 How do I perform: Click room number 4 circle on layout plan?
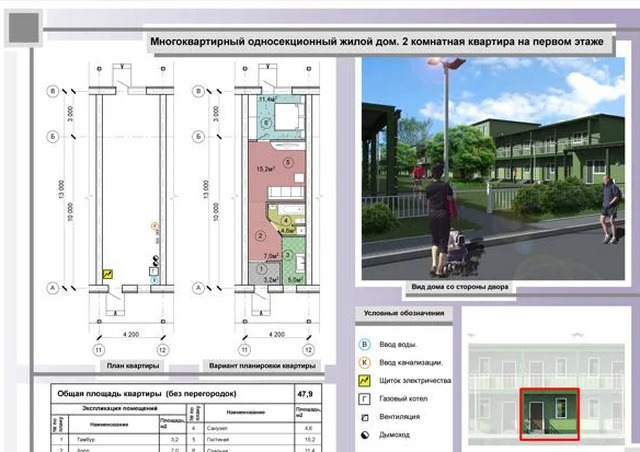point(287,221)
